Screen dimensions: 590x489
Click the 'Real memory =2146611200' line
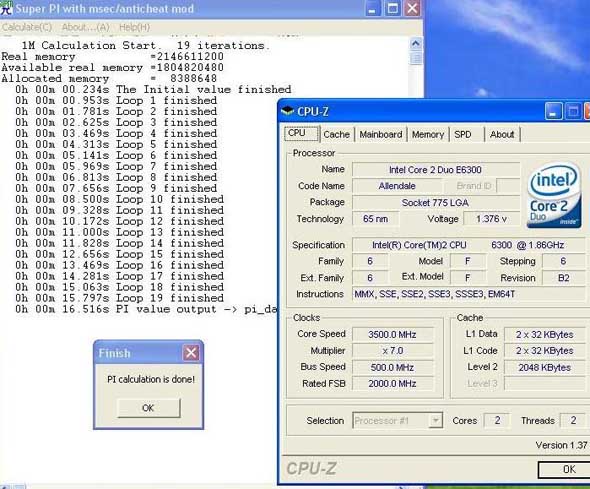pyautogui.click(x=113, y=57)
